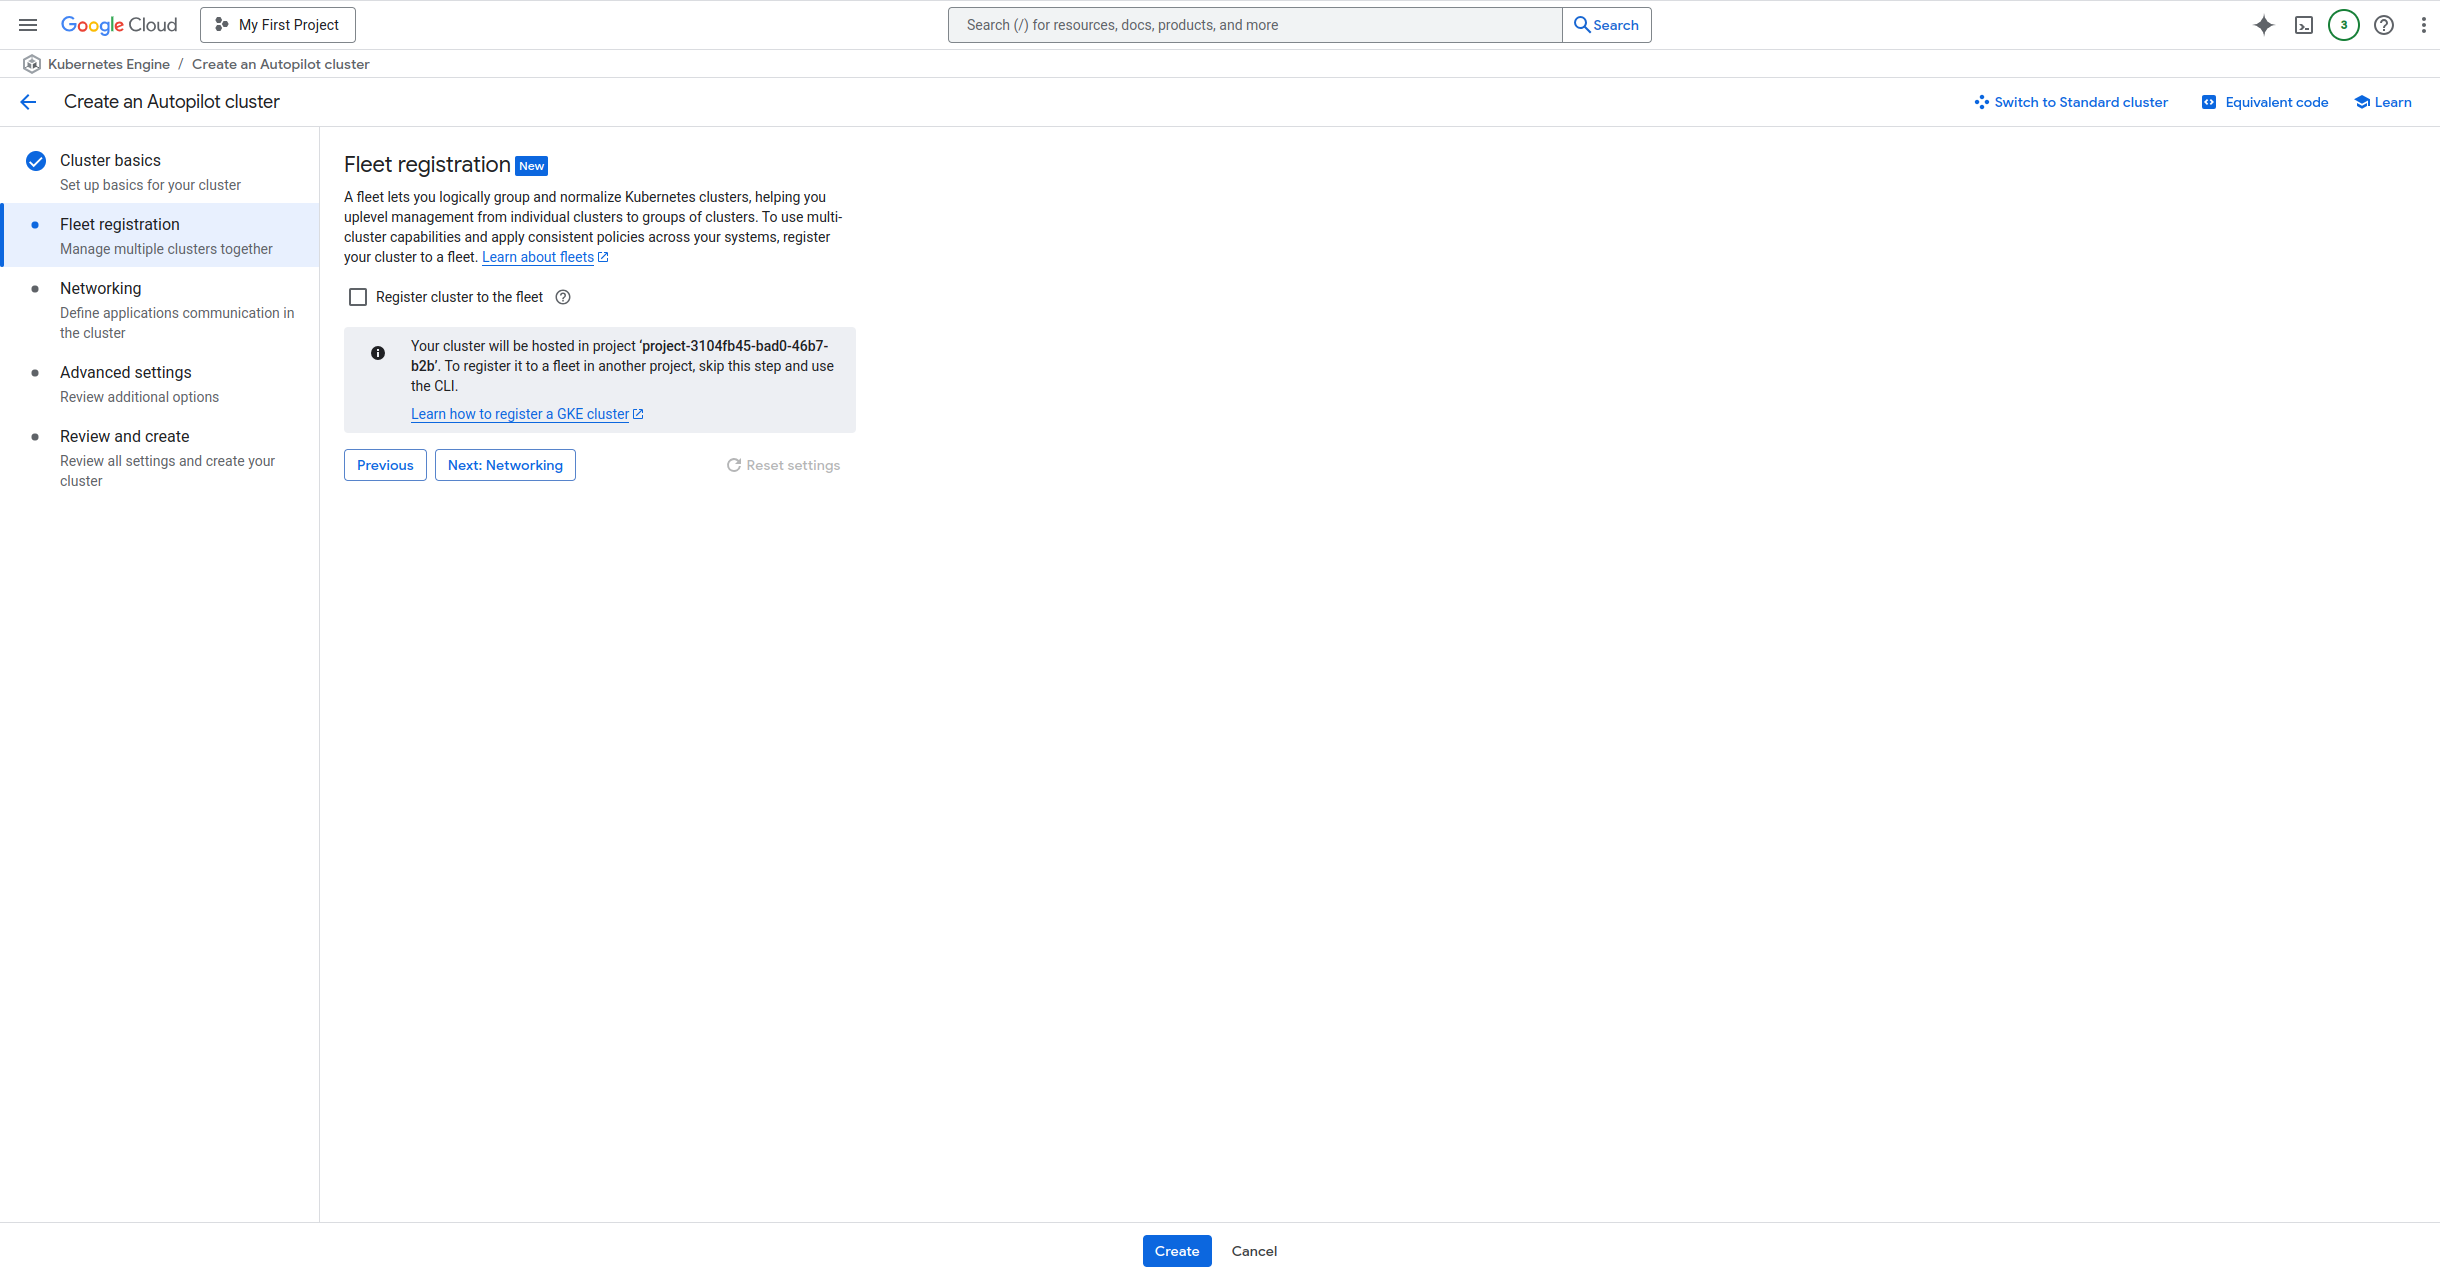This screenshot has width=2440, height=1273.
Task: Open the Advanced settings step
Action: (125, 372)
